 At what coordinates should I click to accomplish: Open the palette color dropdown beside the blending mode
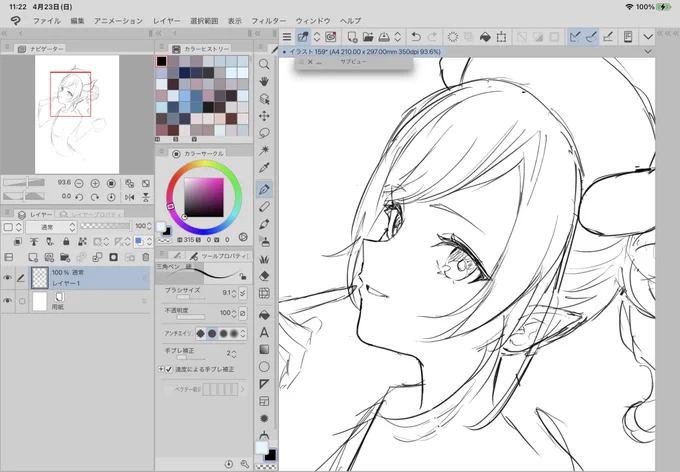click(12, 227)
